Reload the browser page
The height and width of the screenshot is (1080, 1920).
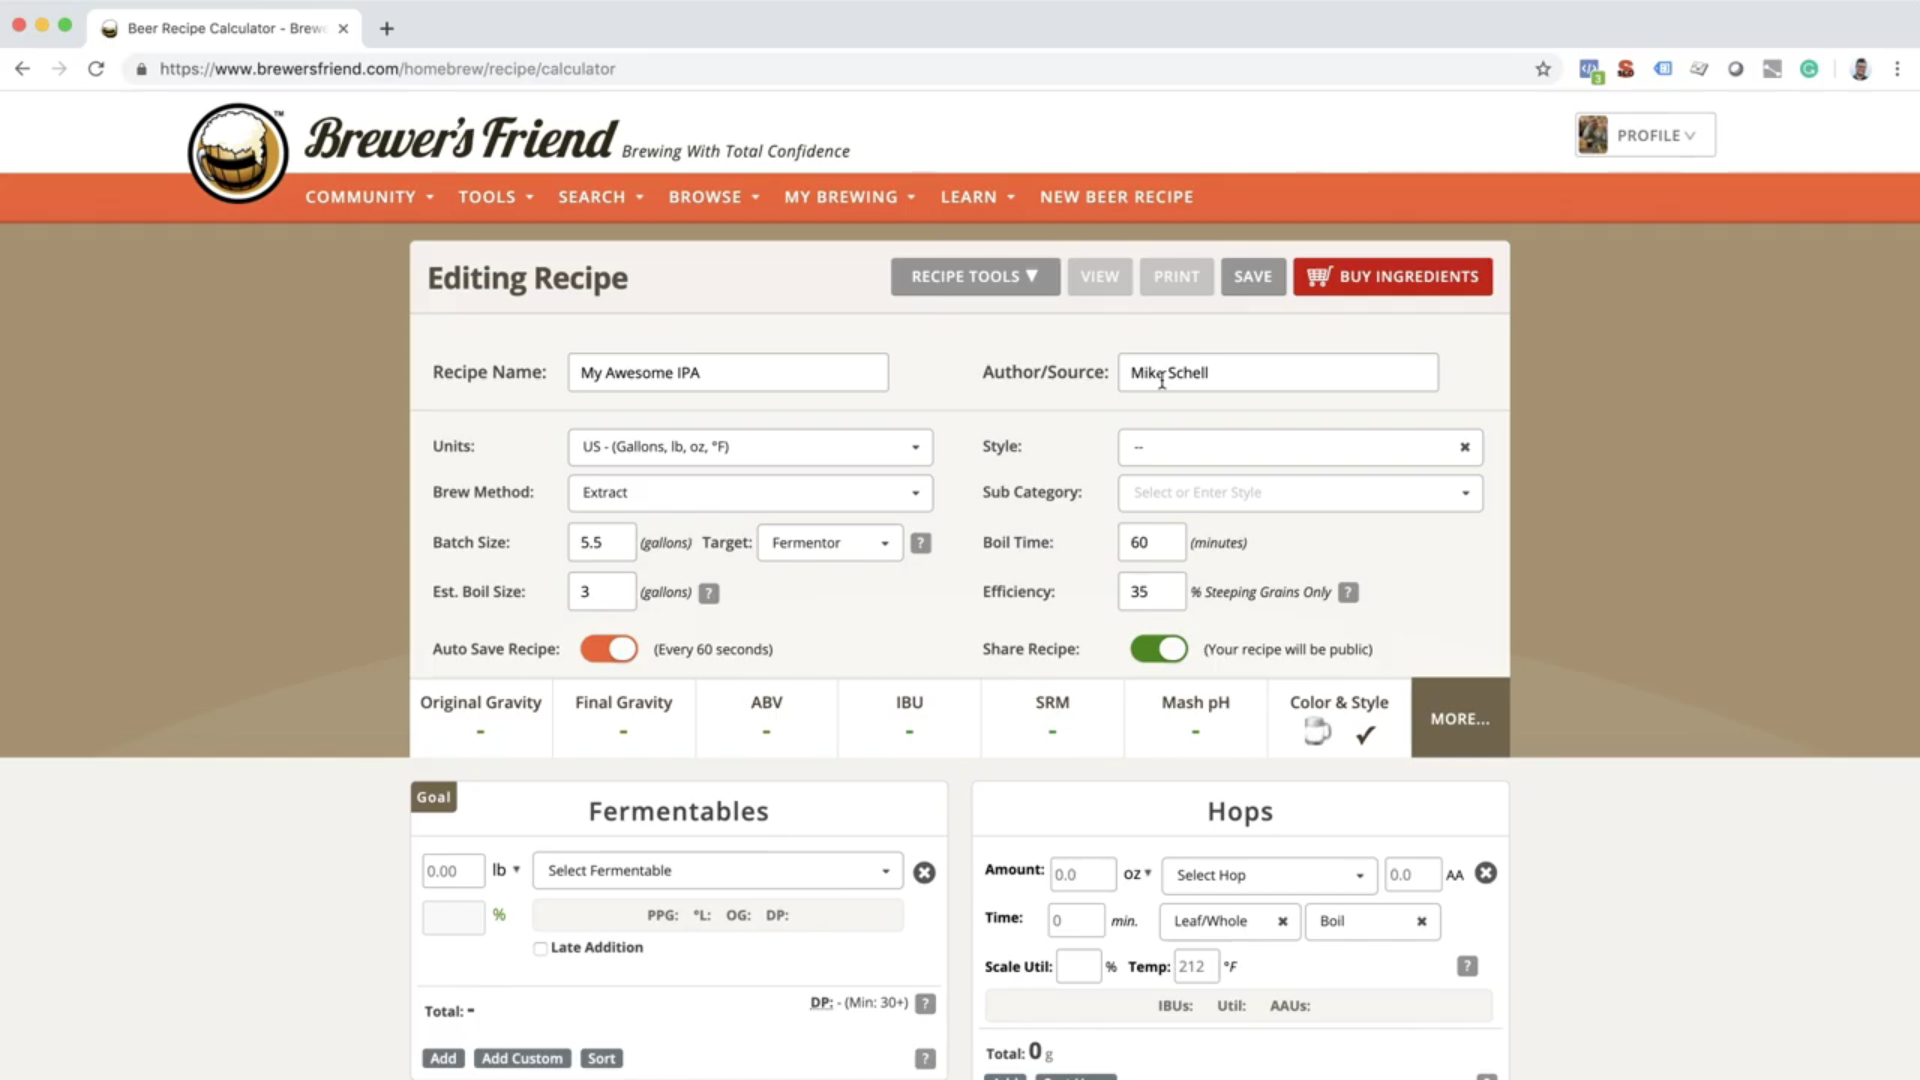pyautogui.click(x=96, y=69)
